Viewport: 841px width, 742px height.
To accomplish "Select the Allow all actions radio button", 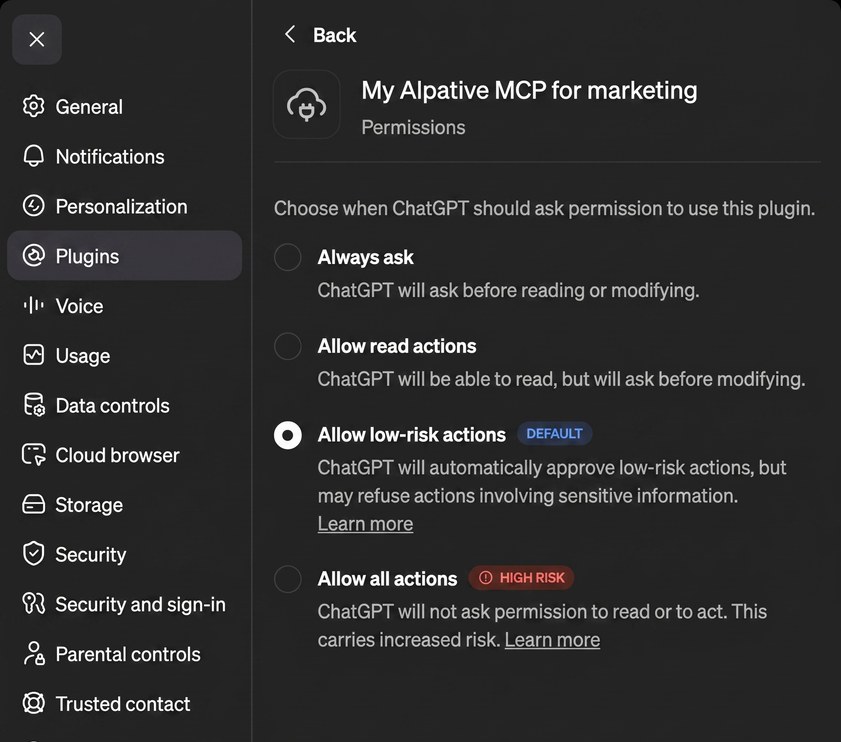I will point(287,579).
